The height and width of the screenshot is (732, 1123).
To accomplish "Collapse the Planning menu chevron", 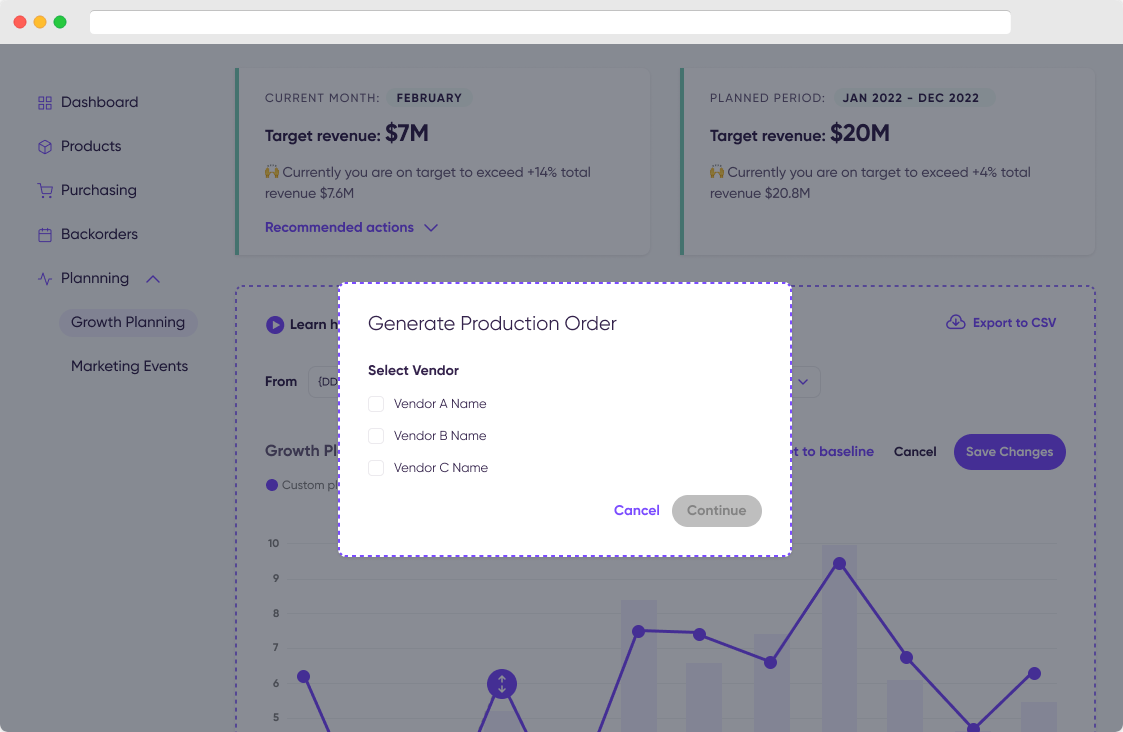I will coord(153,279).
